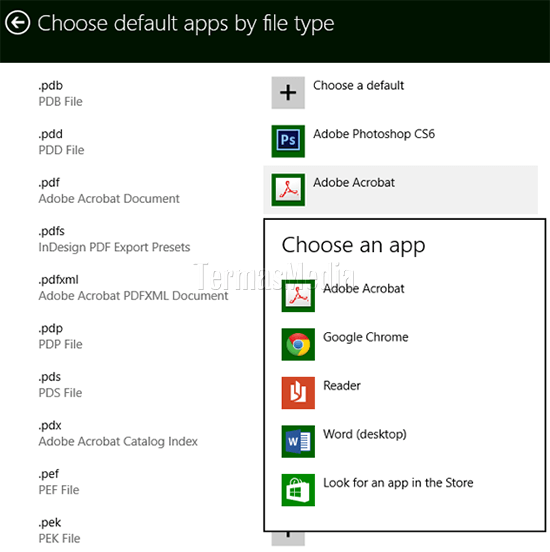
Task: Click 'Adobe Acrobat PDFXML Document' description
Action: pos(133,296)
